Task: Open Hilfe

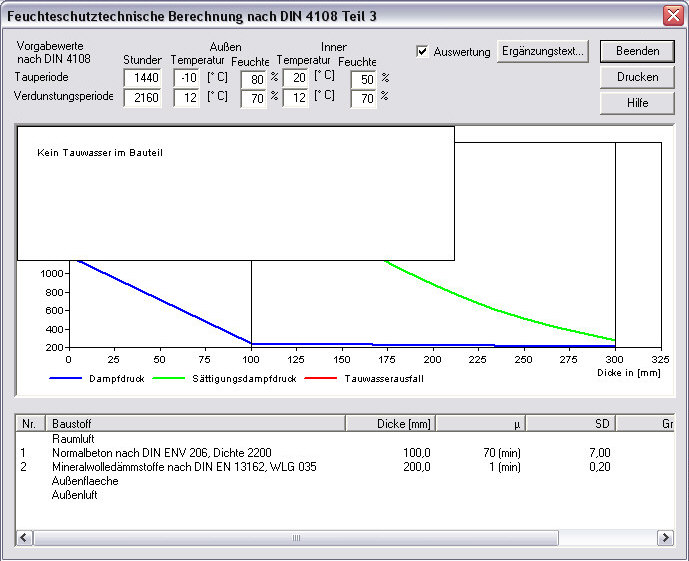Action: coord(637,103)
